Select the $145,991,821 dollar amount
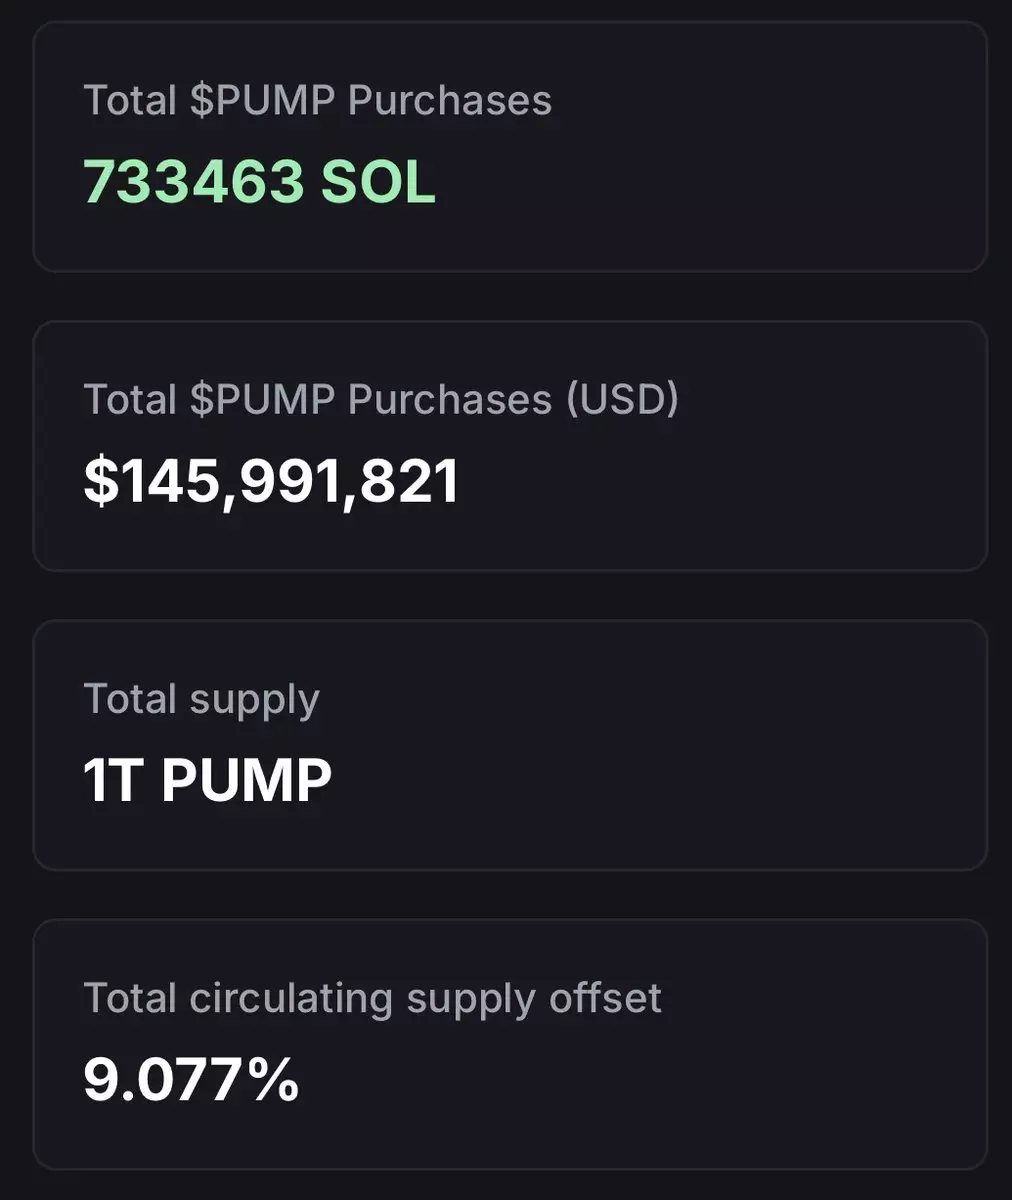Image resolution: width=1012 pixels, height=1200 pixels. click(271, 482)
